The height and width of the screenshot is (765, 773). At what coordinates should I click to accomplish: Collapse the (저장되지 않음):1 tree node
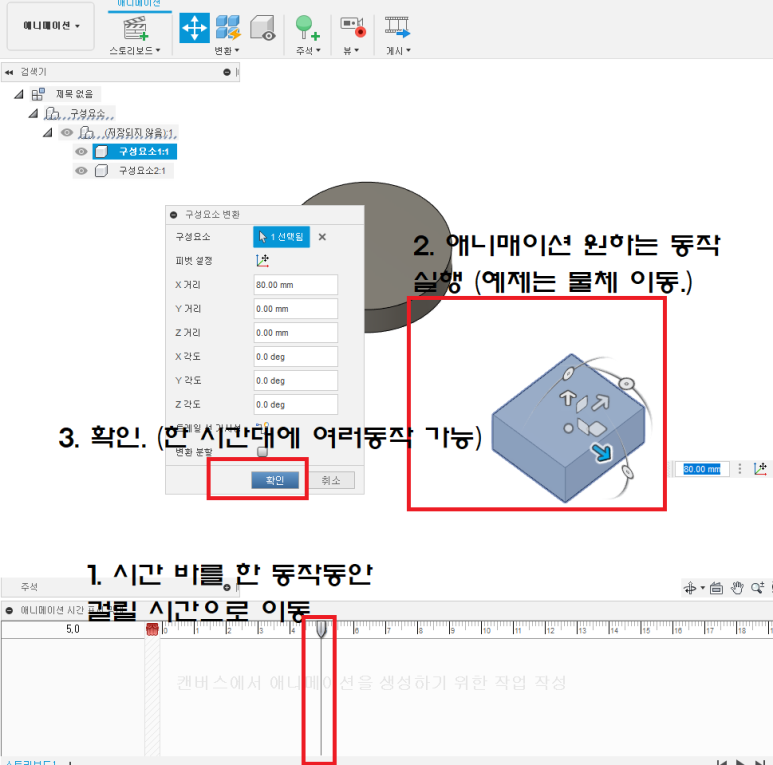click(48, 133)
